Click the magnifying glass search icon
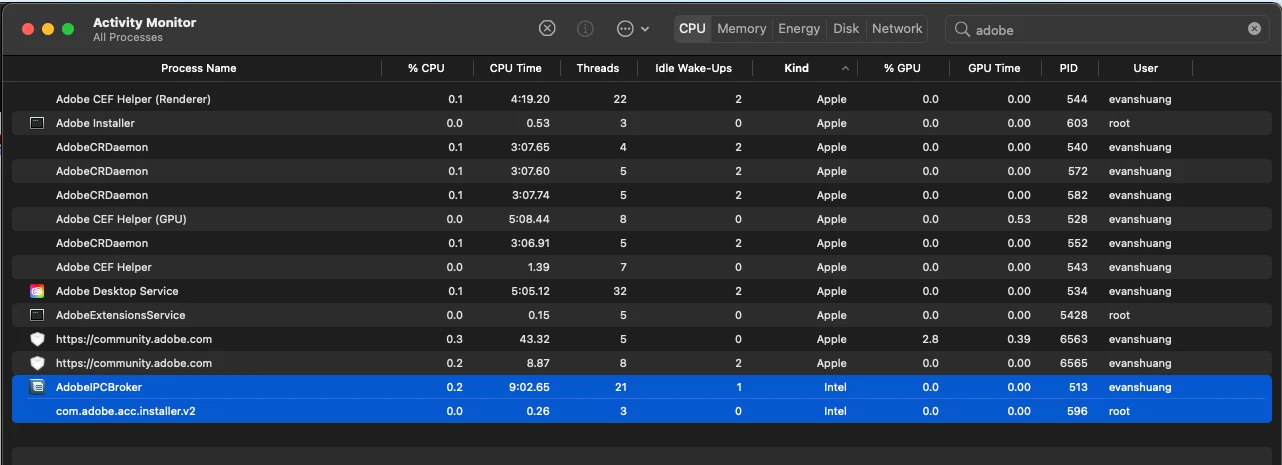The width and height of the screenshot is (1282, 465). [x=962, y=29]
